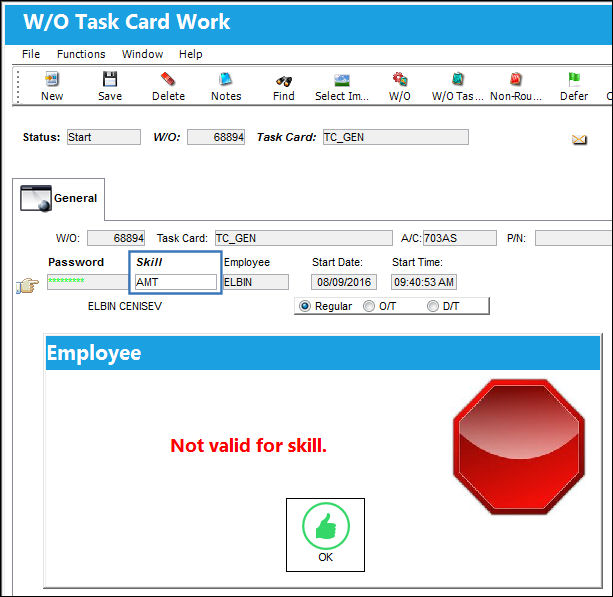Image resolution: width=613 pixels, height=597 pixels.
Task: Open the Functions menu
Action: [81, 54]
